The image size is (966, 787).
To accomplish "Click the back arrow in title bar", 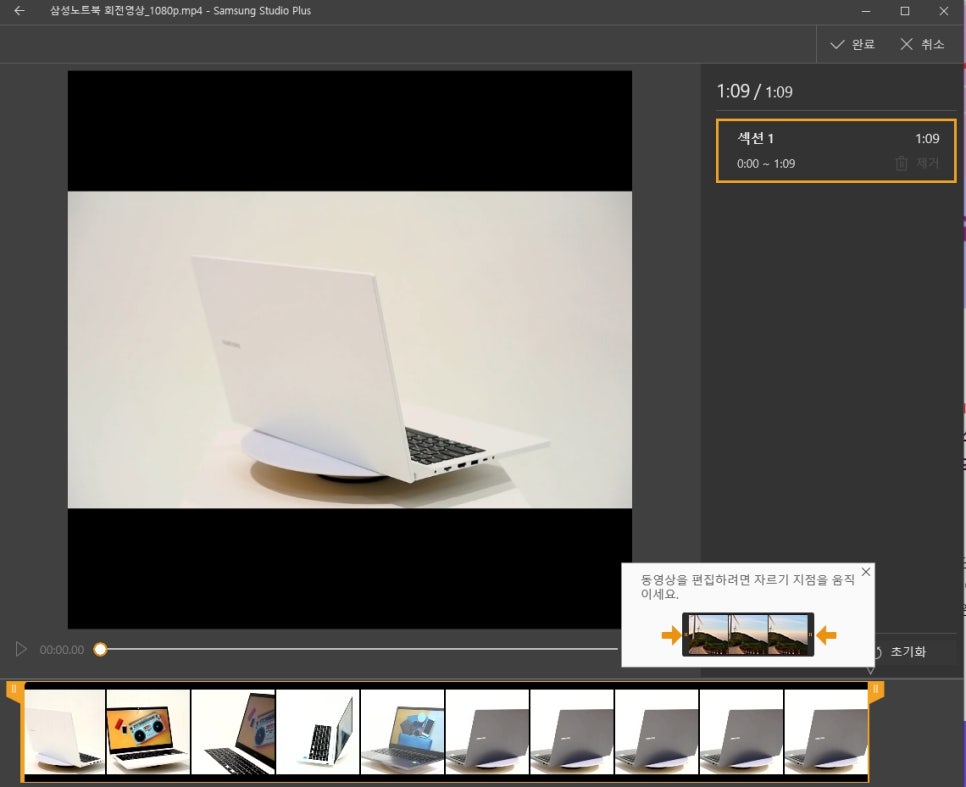I will point(19,11).
